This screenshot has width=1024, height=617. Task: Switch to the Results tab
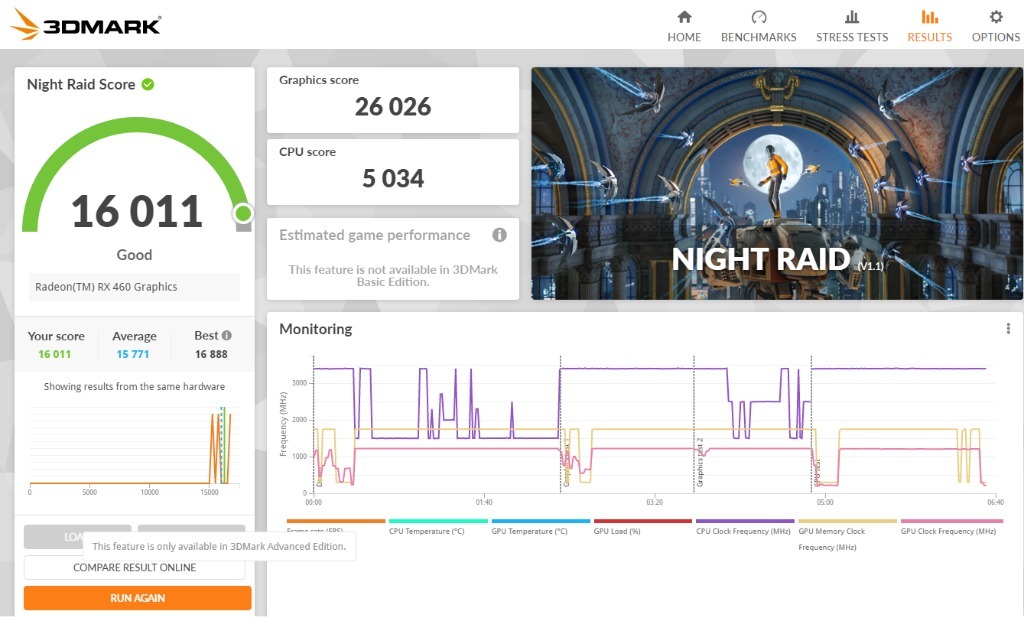tap(929, 26)
